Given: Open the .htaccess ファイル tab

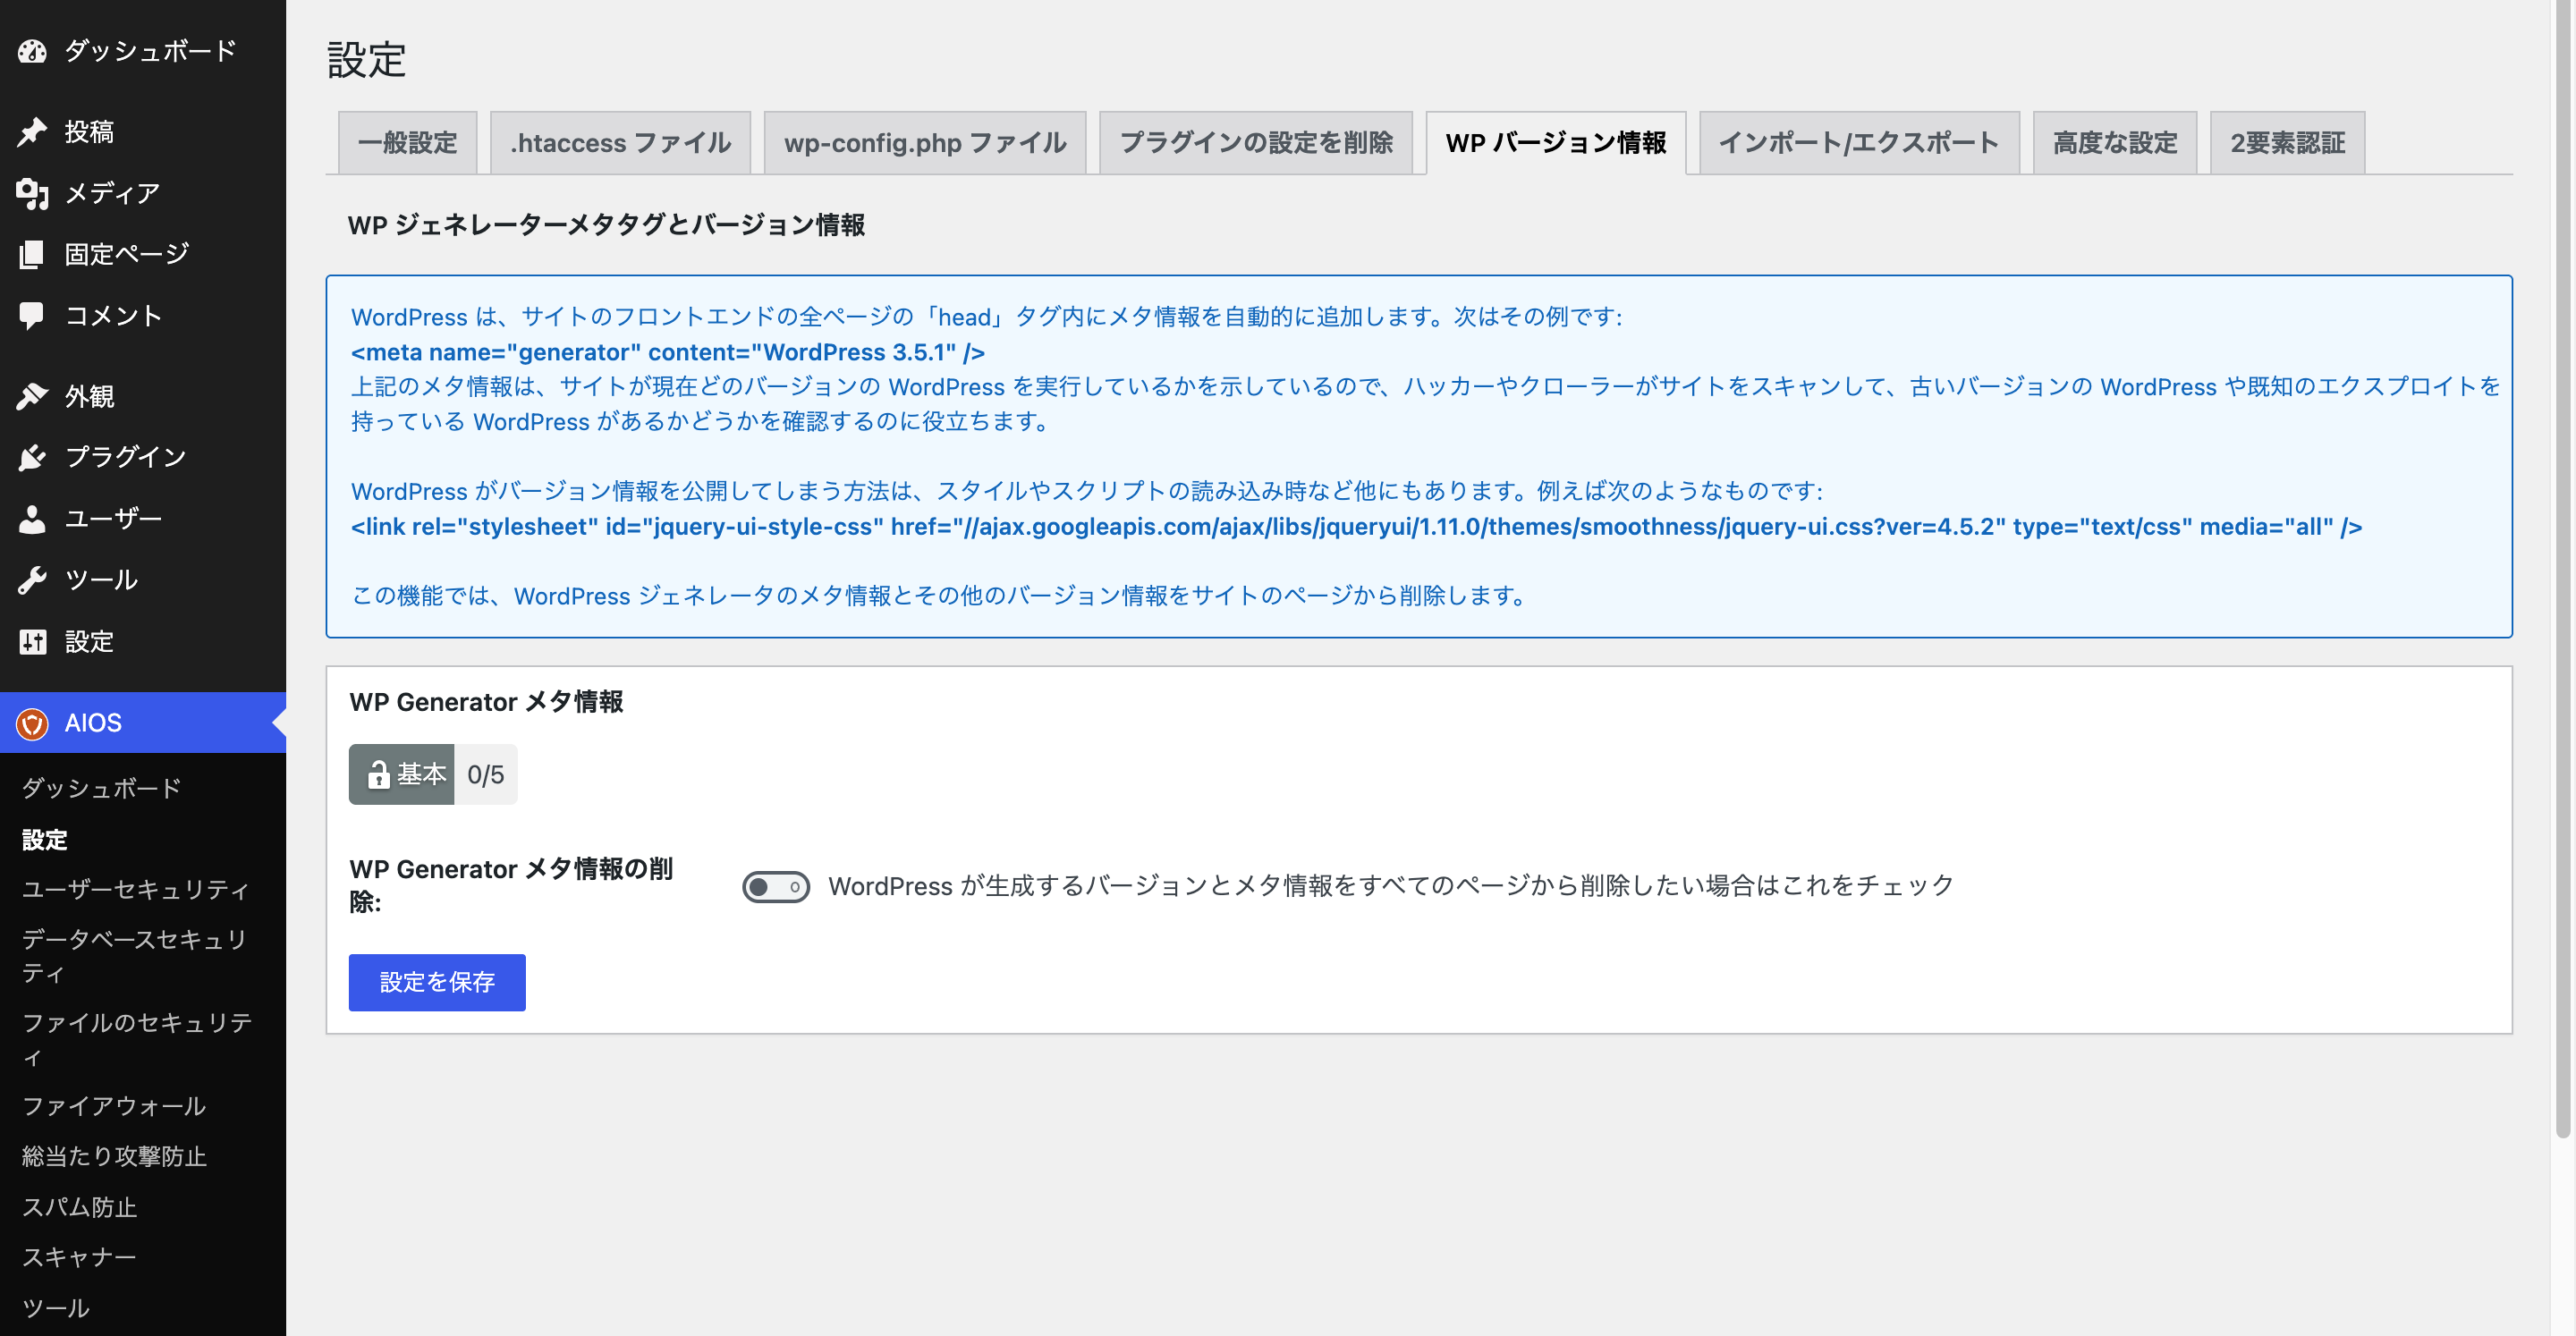Looking at the screenshot, I should [x=620, y=143].
